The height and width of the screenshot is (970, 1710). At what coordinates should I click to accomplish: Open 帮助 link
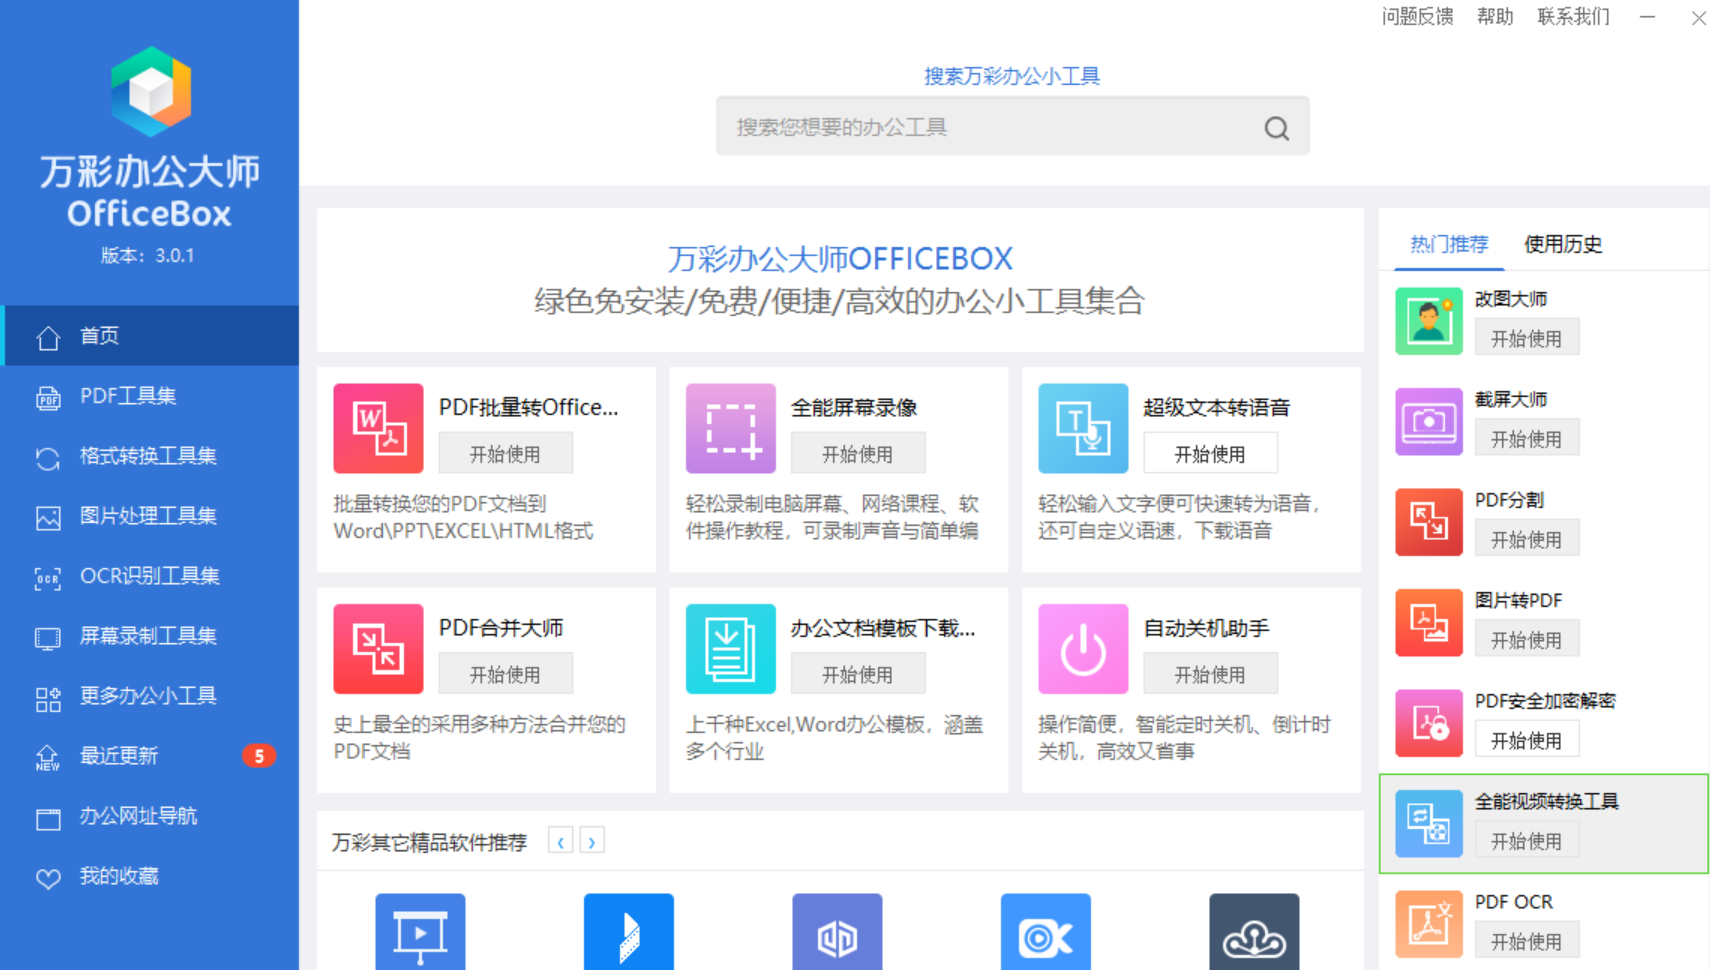1495,17
